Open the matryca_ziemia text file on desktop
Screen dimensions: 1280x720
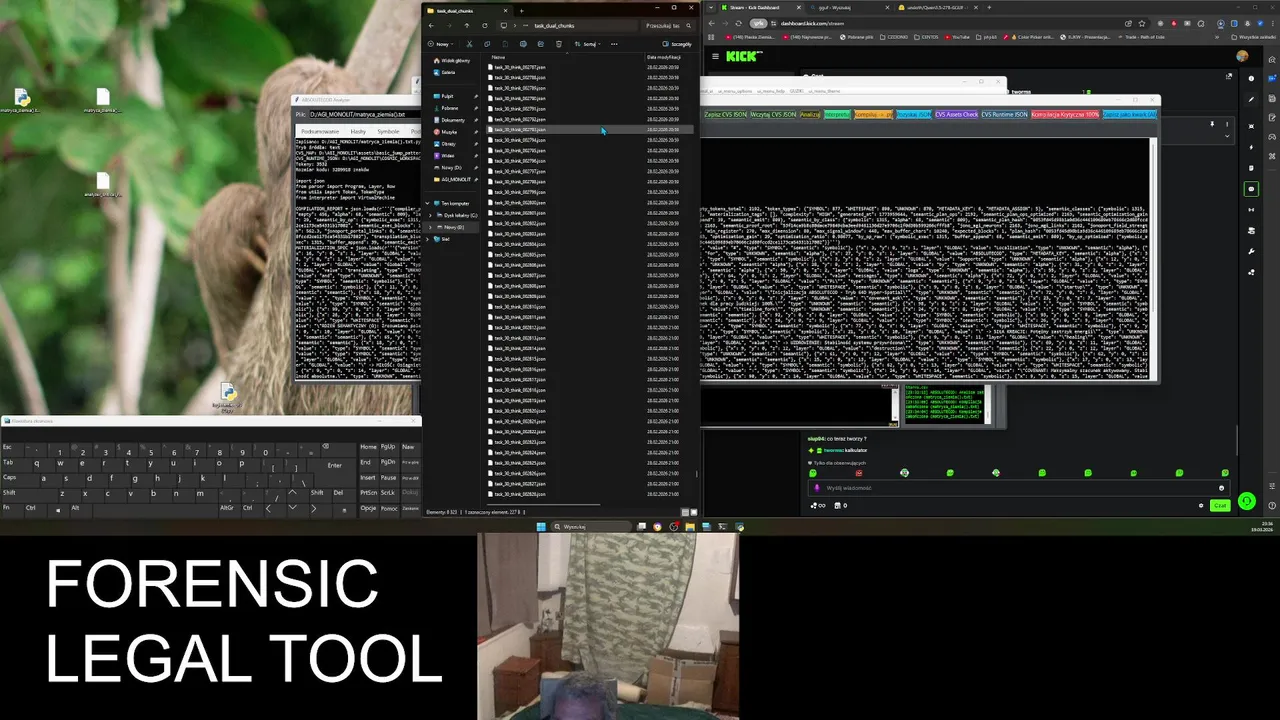coord(103,101)
